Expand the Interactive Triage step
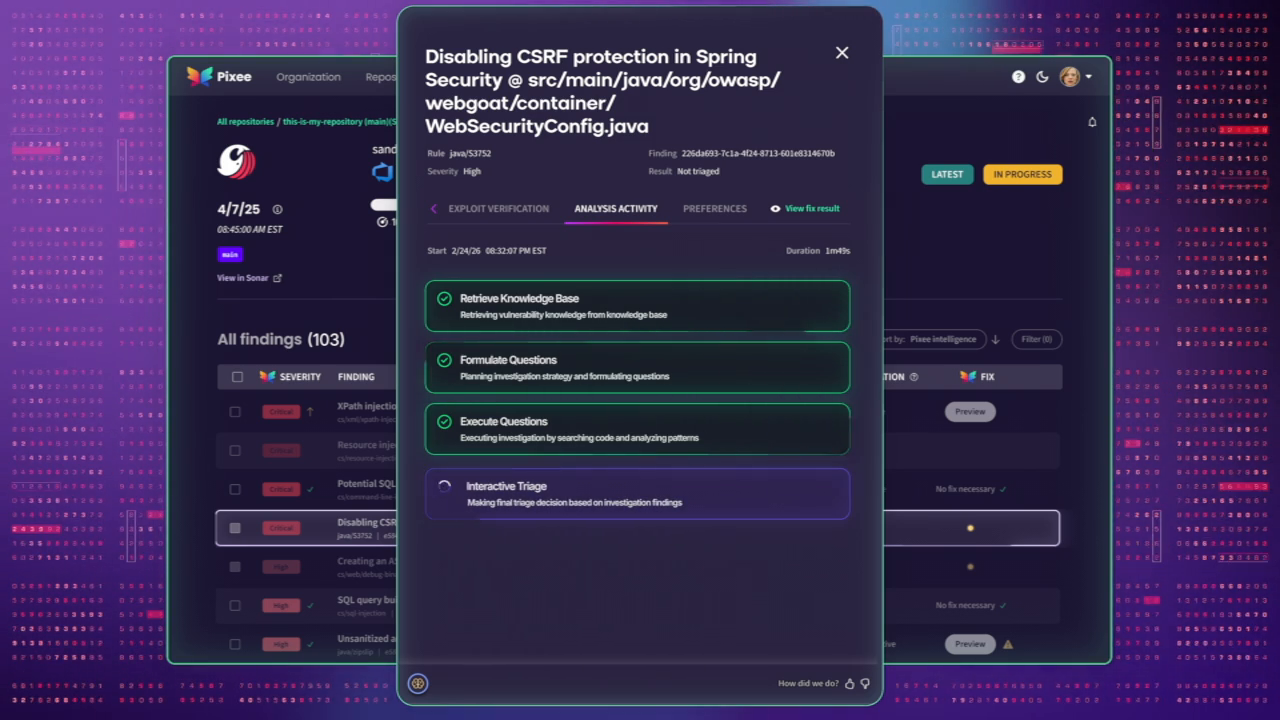The image size is (1280, 720). click(637, 494)
